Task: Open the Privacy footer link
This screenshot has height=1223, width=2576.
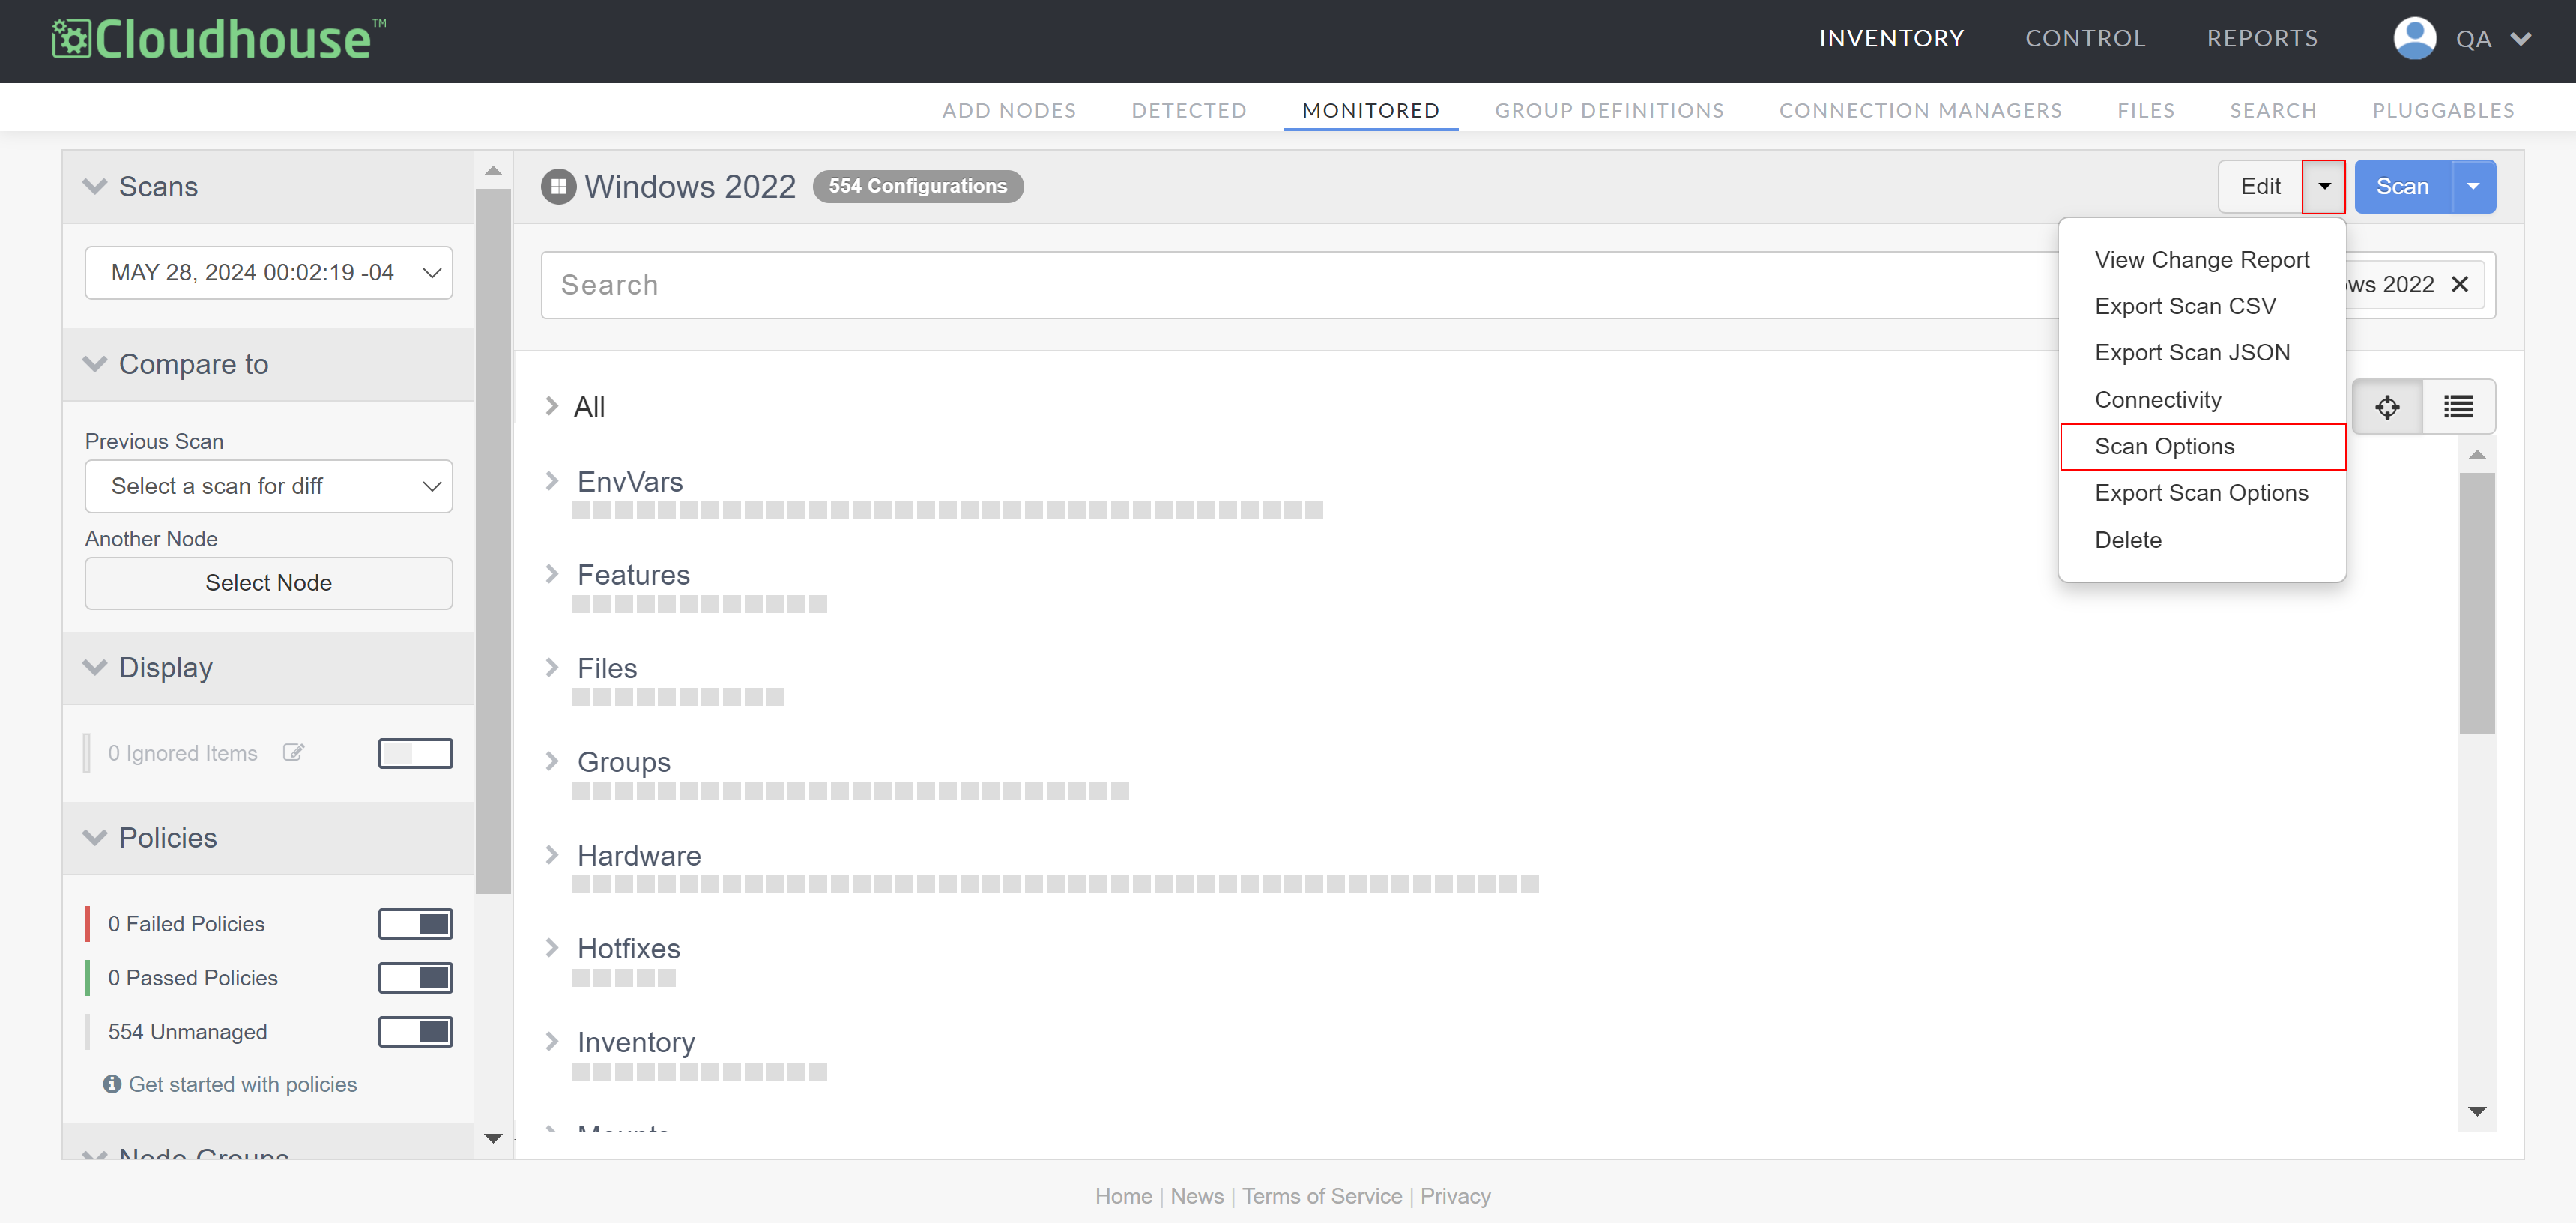Action: (1455, 1196)
